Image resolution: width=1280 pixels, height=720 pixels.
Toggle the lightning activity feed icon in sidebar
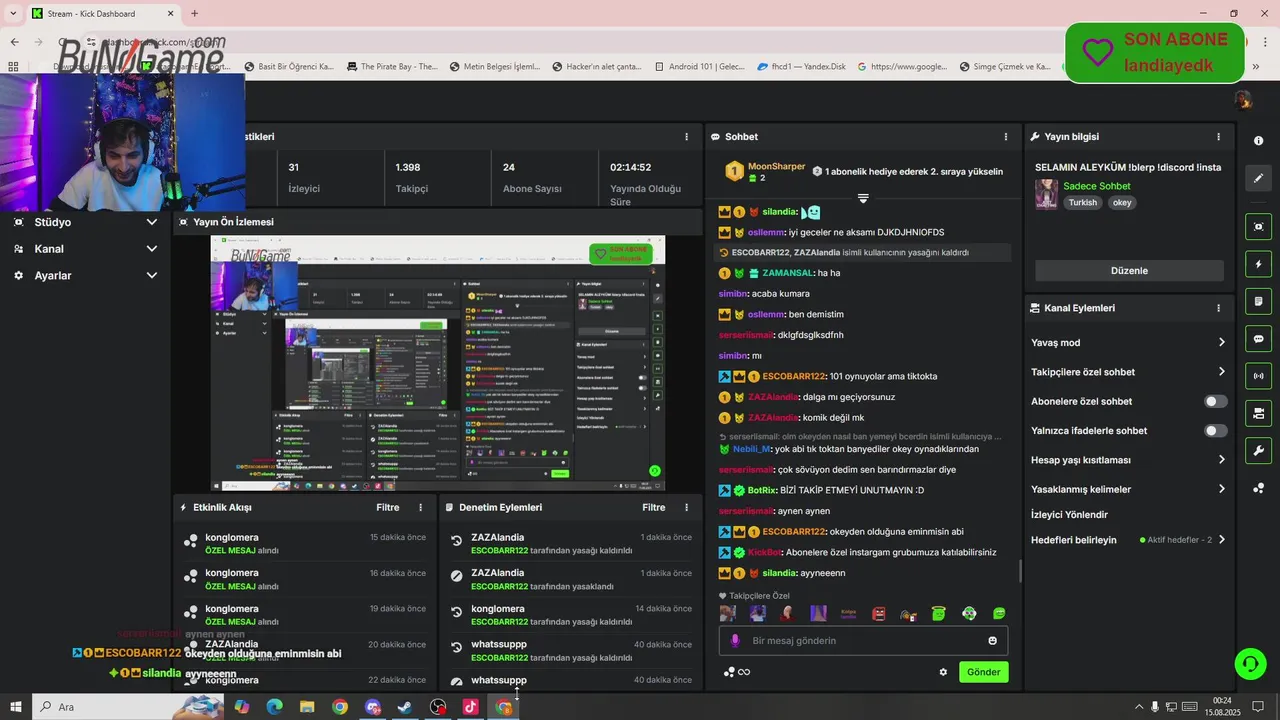click(1258, 264)
